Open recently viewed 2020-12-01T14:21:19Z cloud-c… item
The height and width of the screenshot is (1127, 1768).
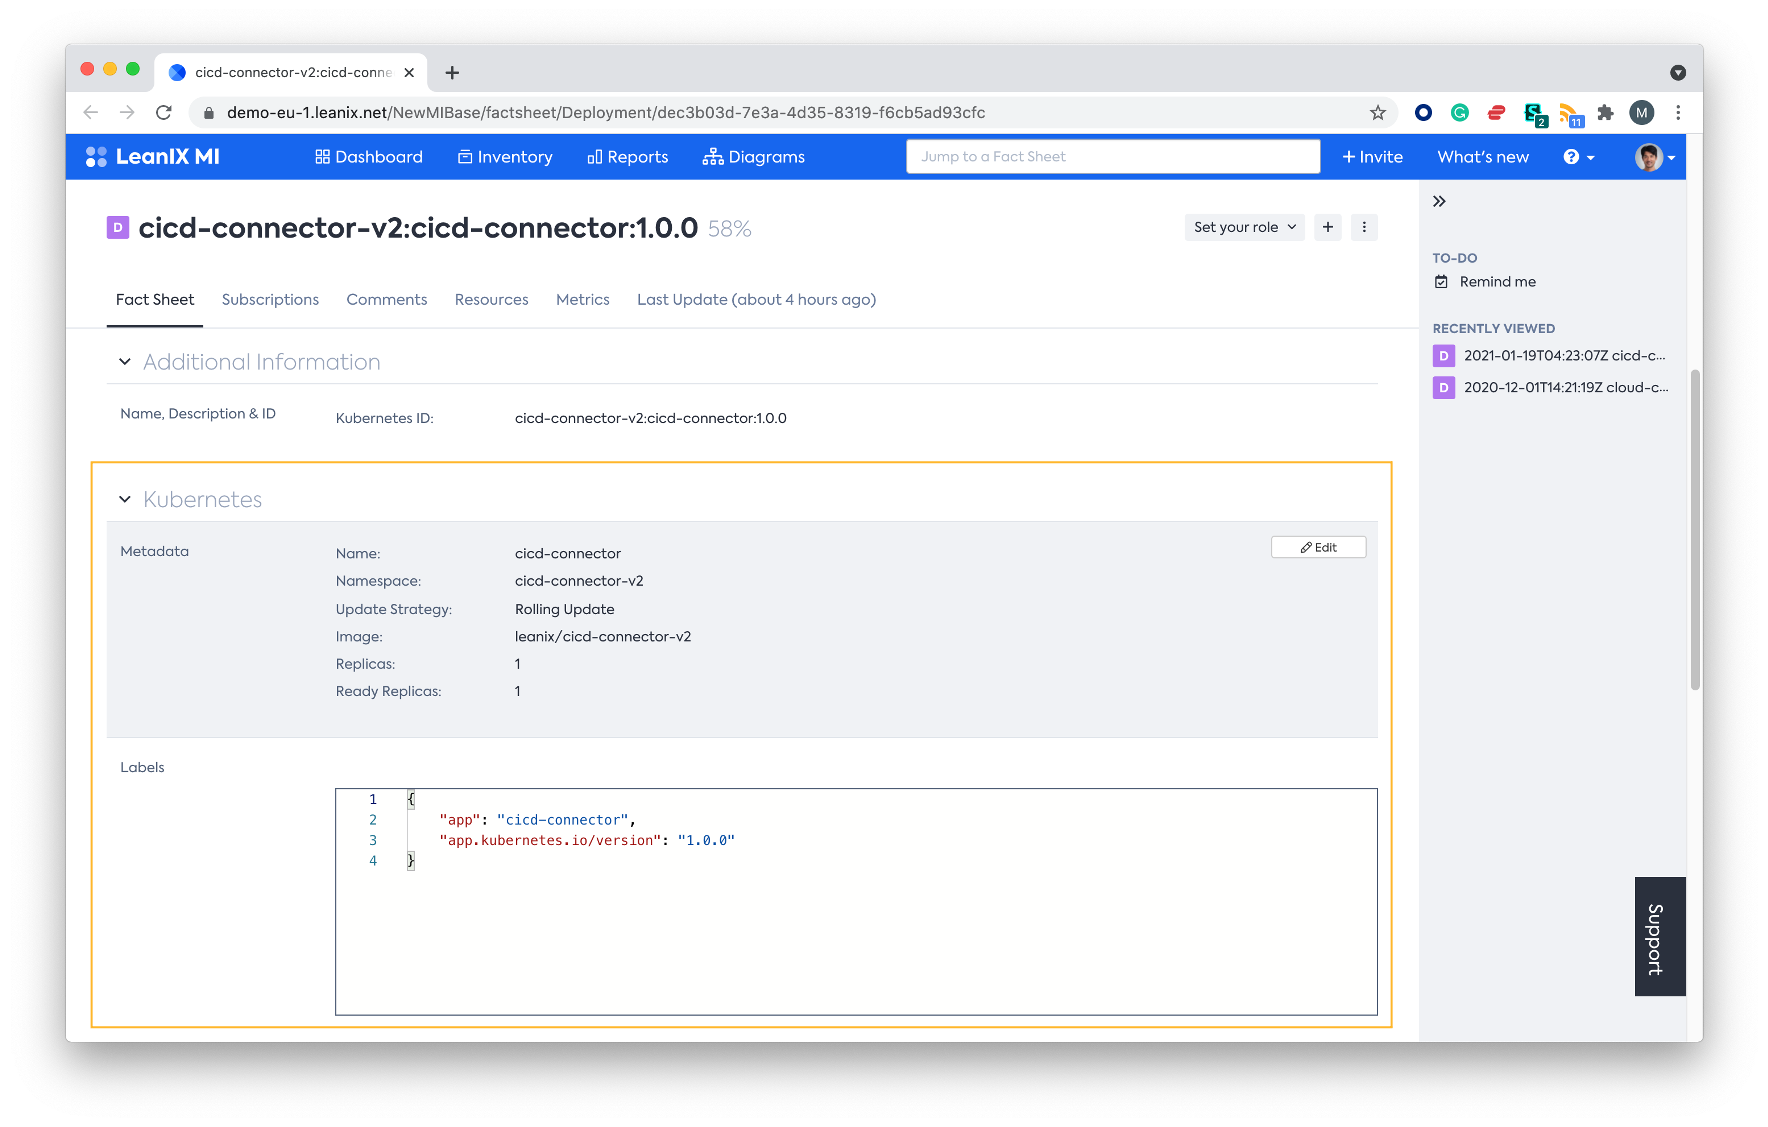1565,388
